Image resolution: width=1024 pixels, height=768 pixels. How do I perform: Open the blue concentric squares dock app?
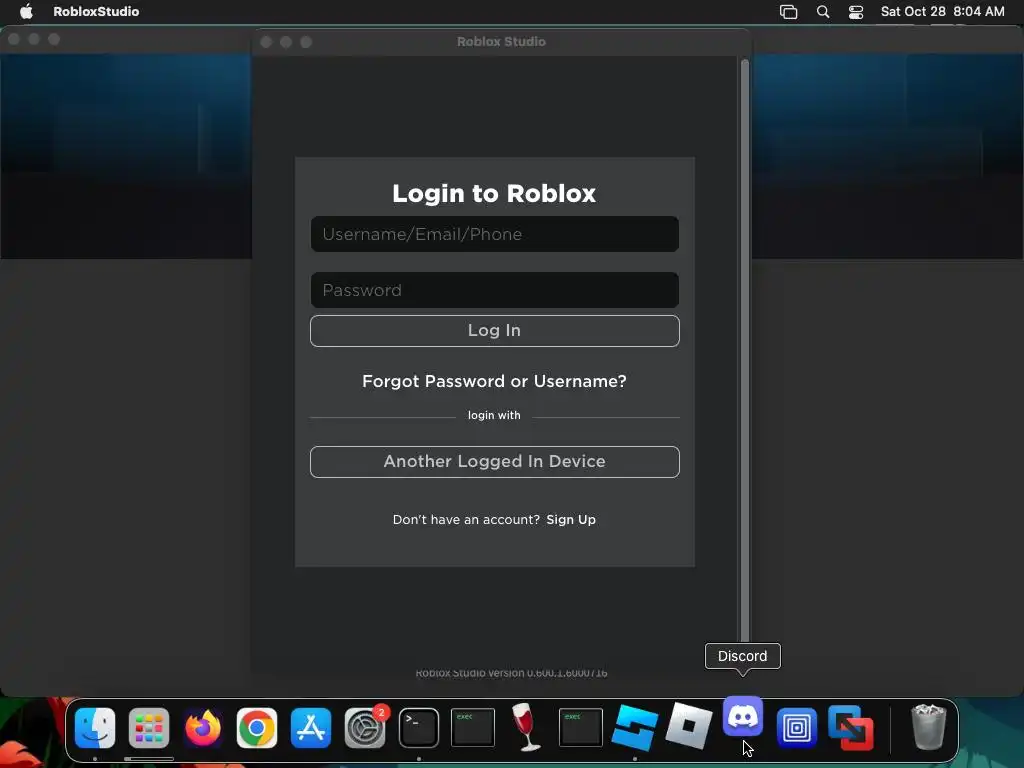797,728
